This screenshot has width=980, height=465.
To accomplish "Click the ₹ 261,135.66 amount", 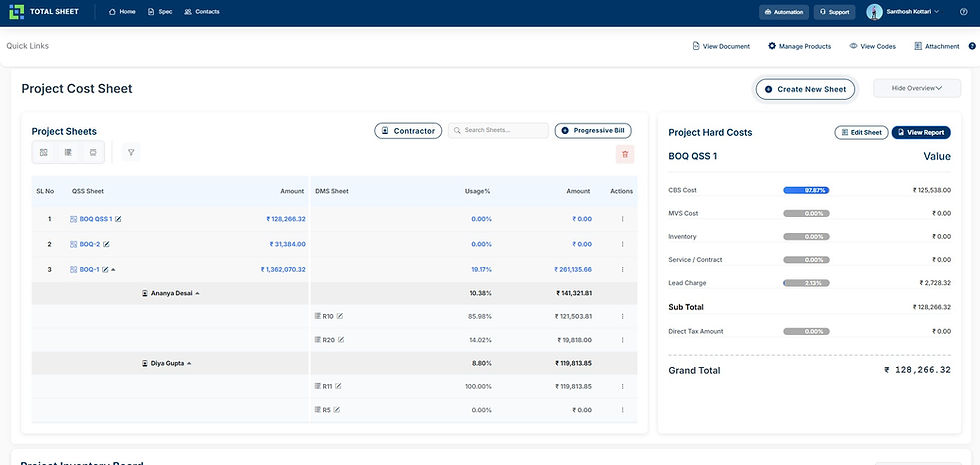I will pyautogui.click(x=573, y=269).
